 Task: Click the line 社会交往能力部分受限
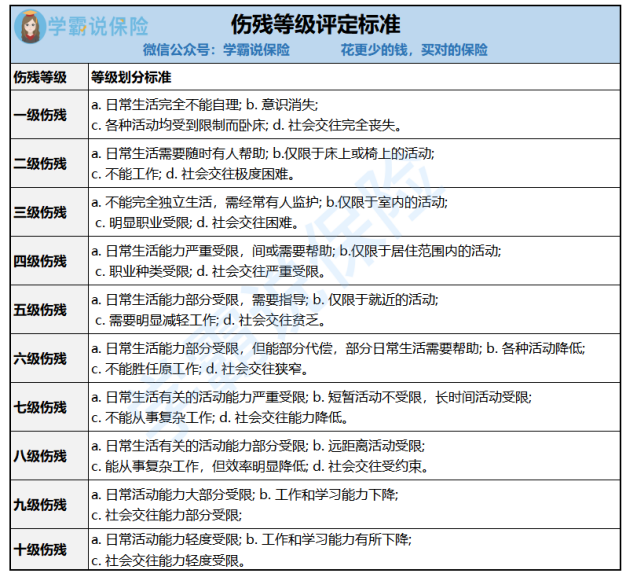(x=166, y=515)
